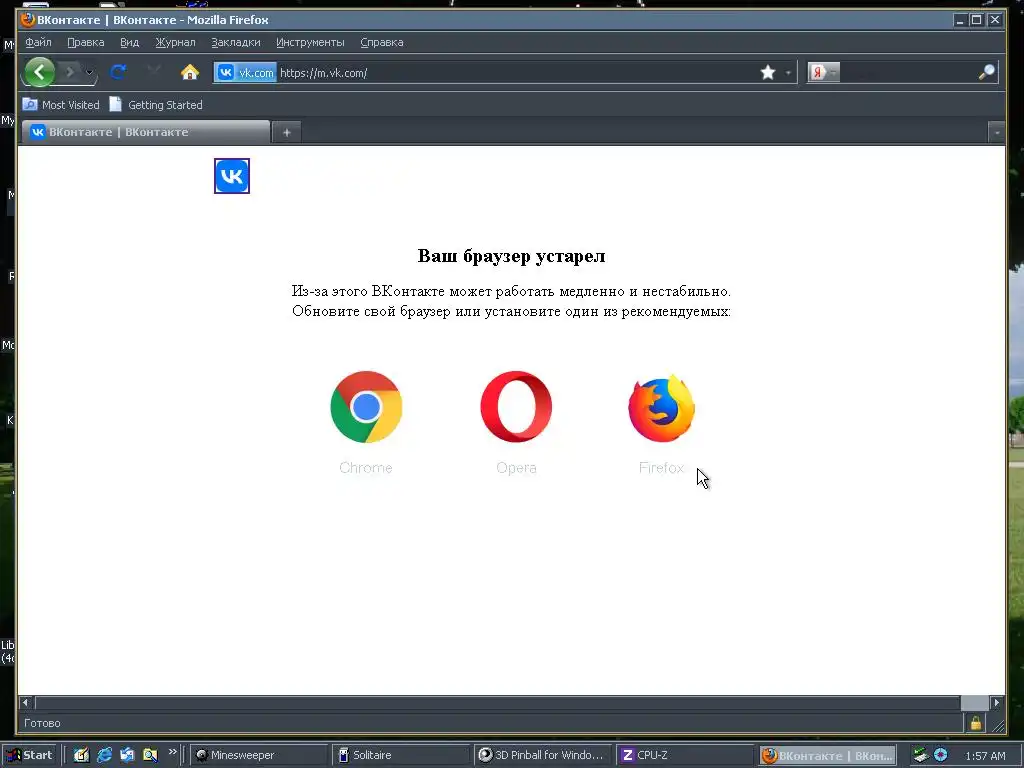The height and width of the screenshot is (768, 1024).
Task: Click the horizontal scrollbar left arrow
Action: coord(25,703)
